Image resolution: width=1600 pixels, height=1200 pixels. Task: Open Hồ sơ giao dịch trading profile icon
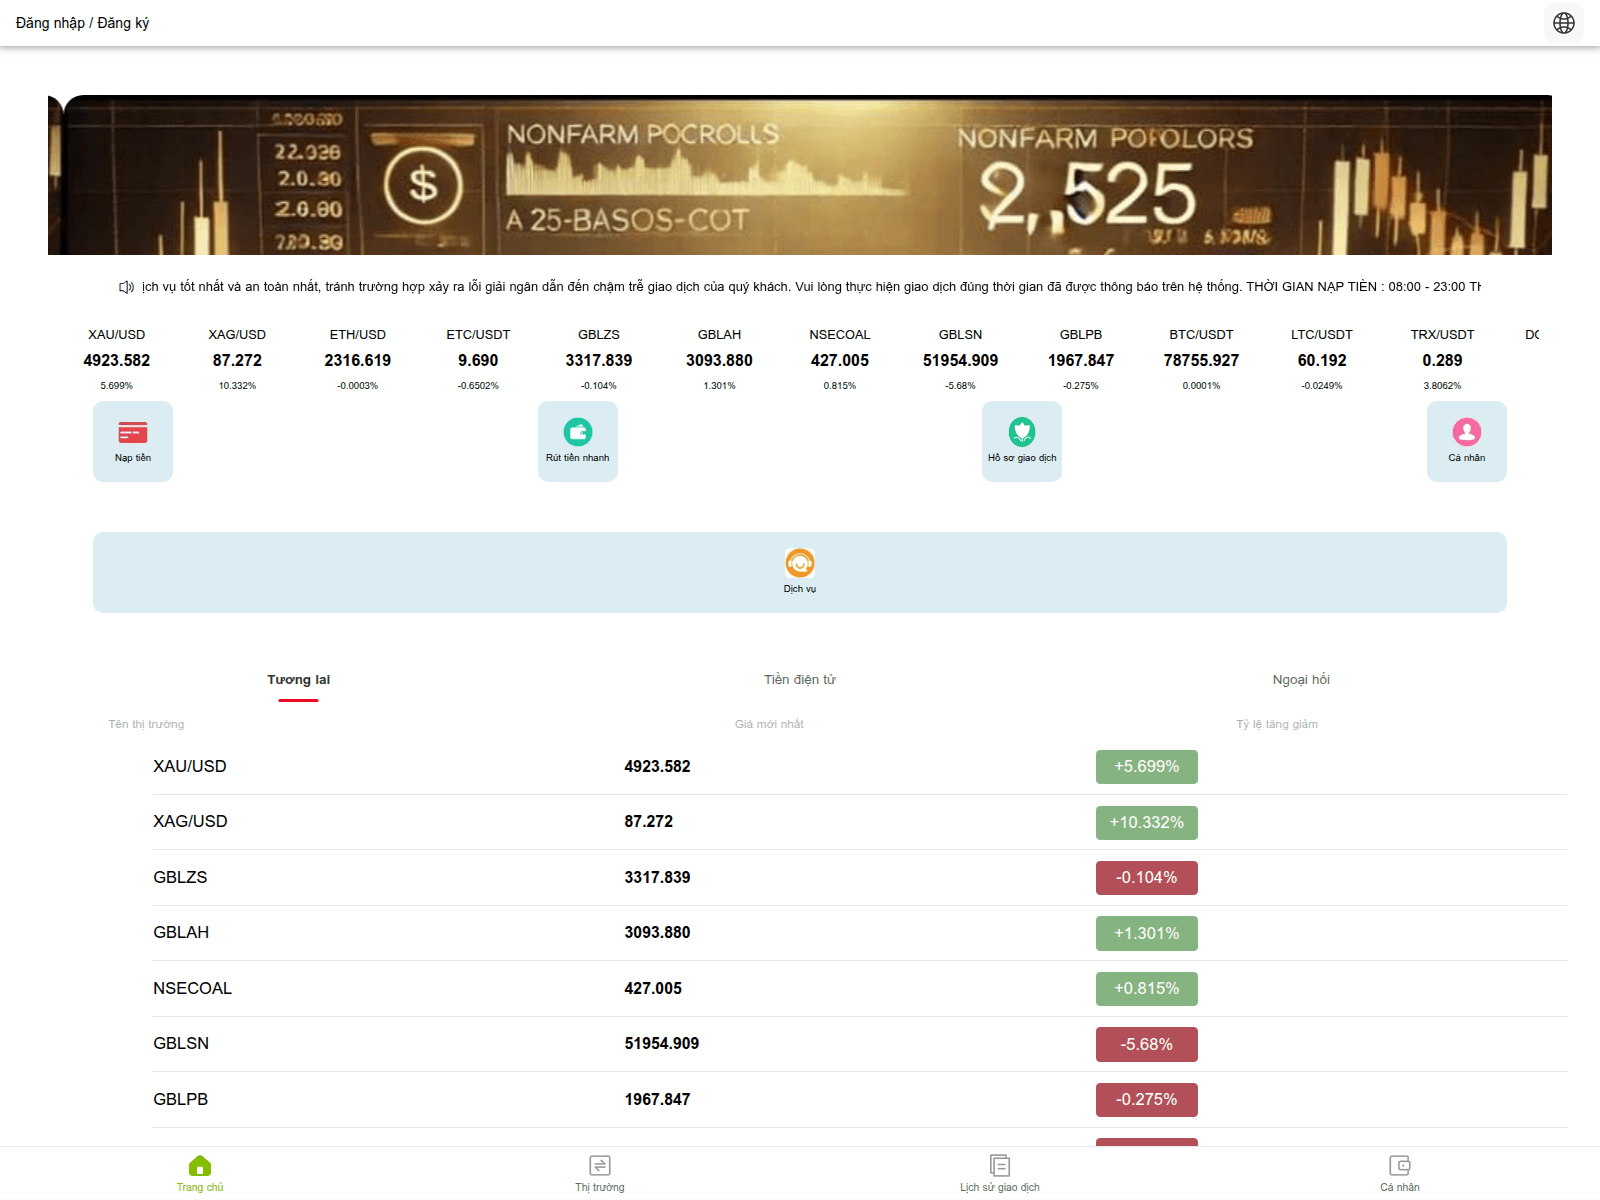tap(1021, 440)
